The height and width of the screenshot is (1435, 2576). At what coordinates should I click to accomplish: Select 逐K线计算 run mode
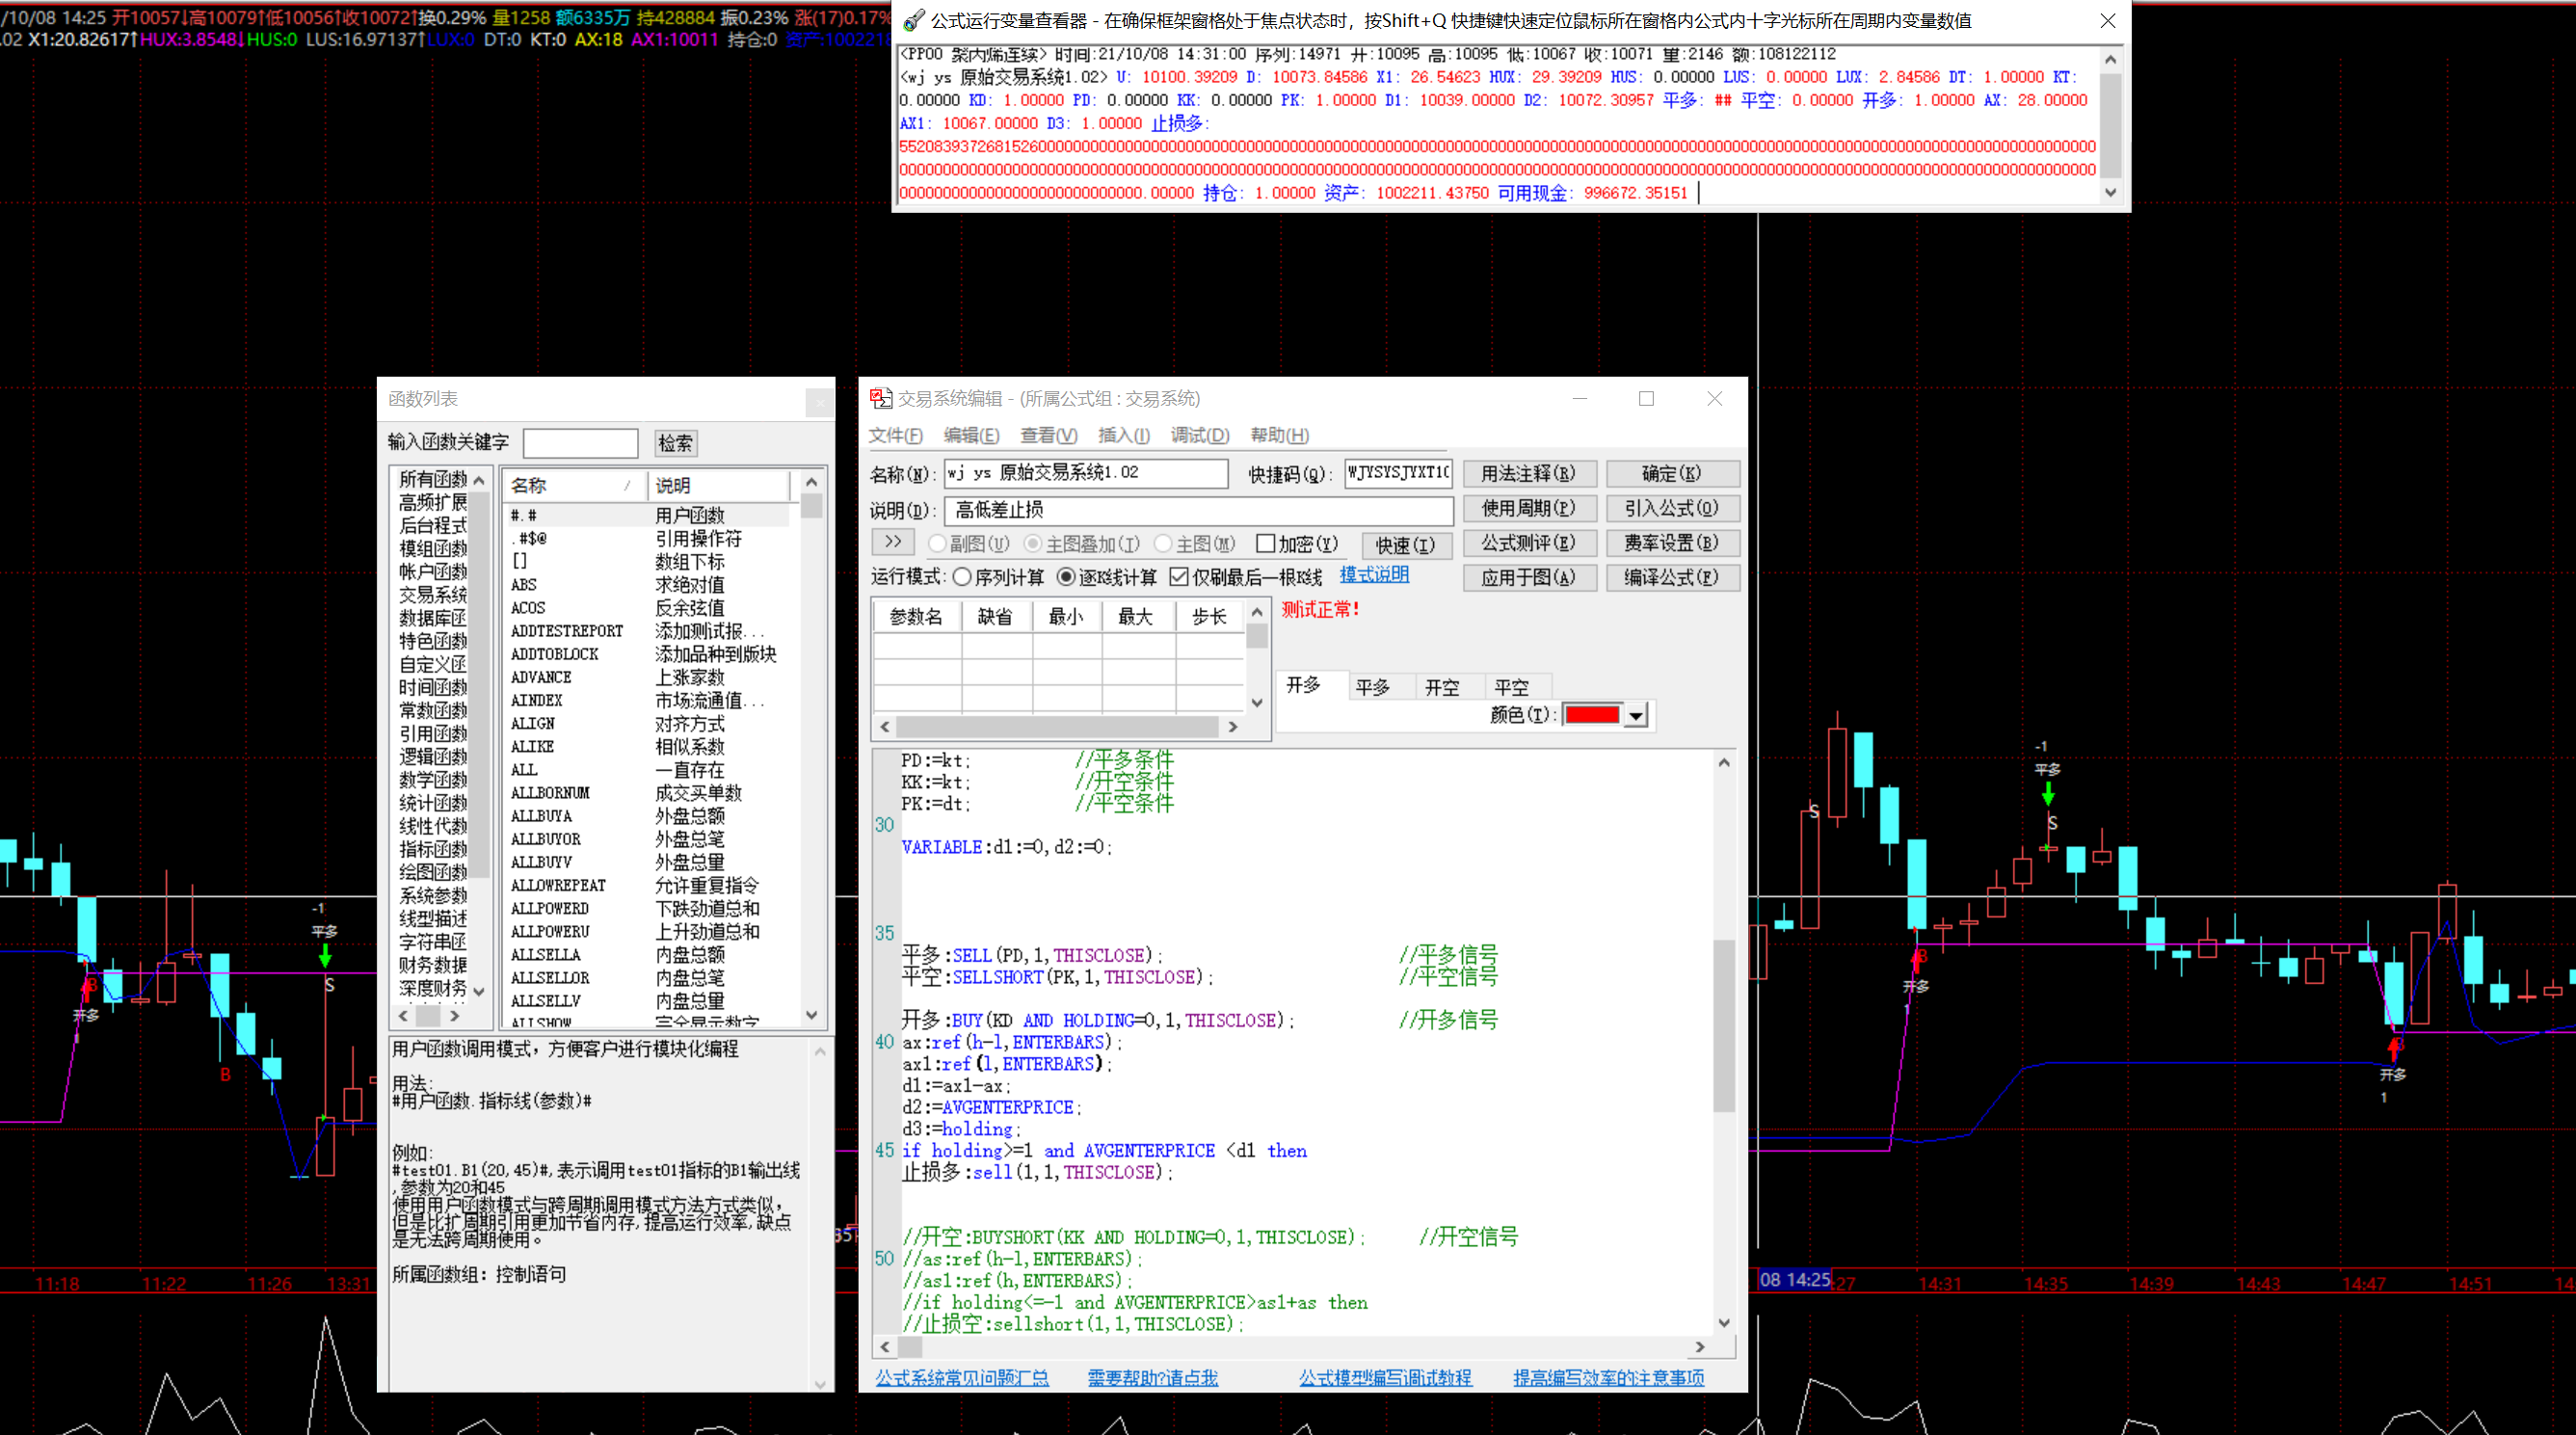point(1066,577)
